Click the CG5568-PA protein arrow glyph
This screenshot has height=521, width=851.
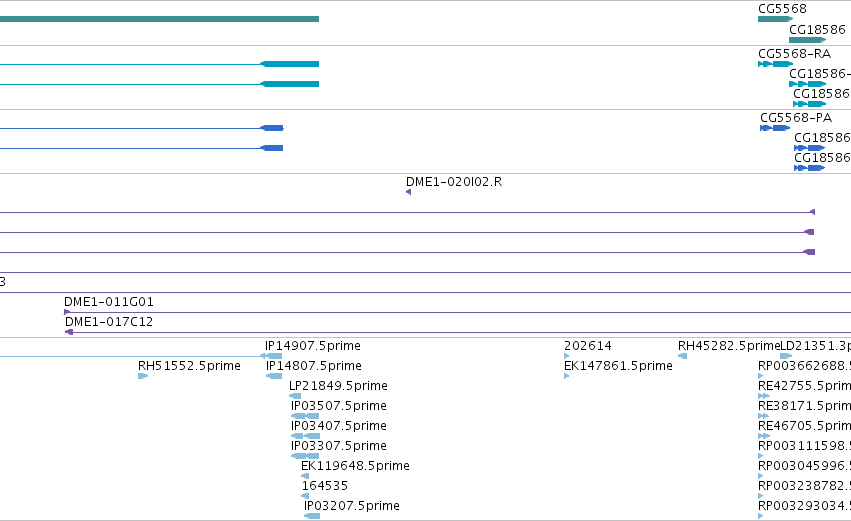[775, 128]
